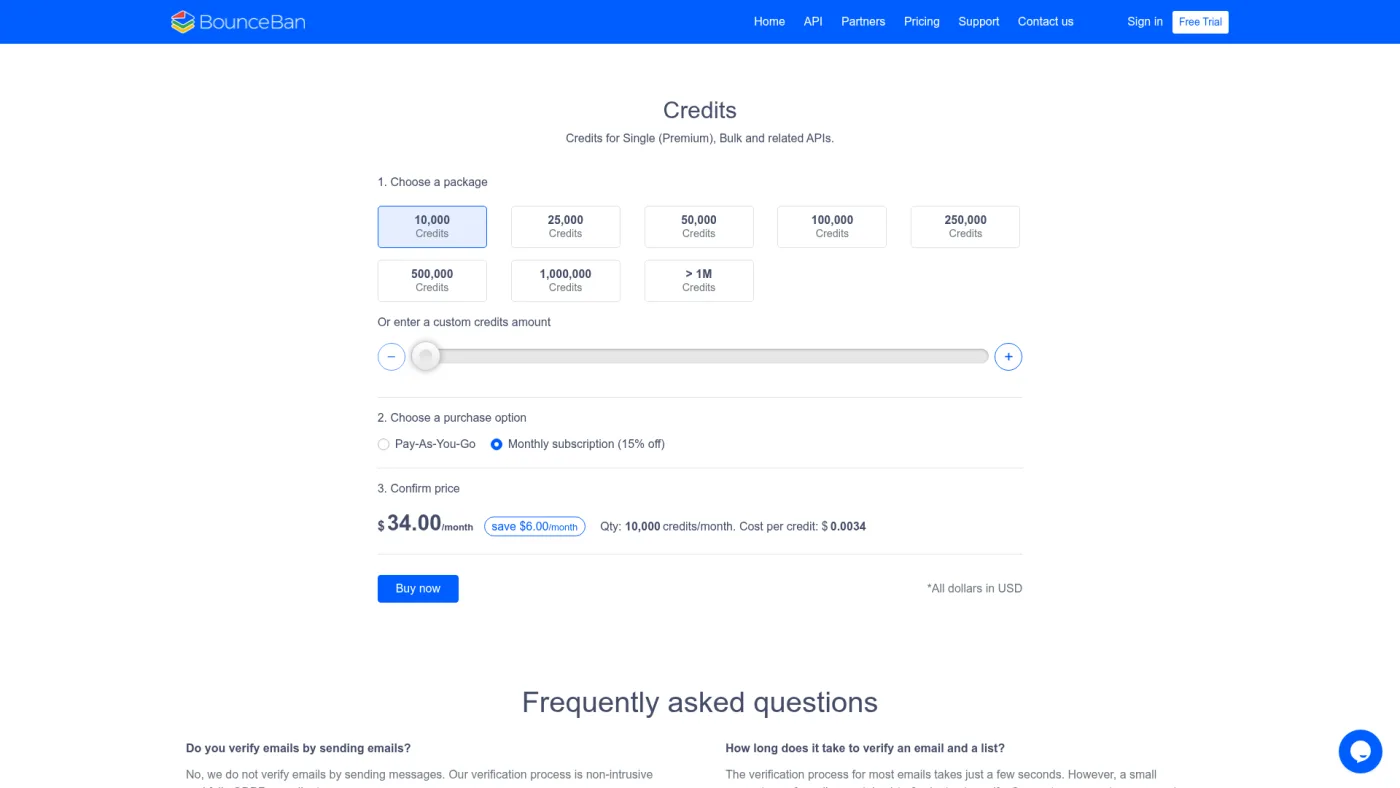Choose the > 1M Credits package
1400x788 pixels.
point(699,281)
